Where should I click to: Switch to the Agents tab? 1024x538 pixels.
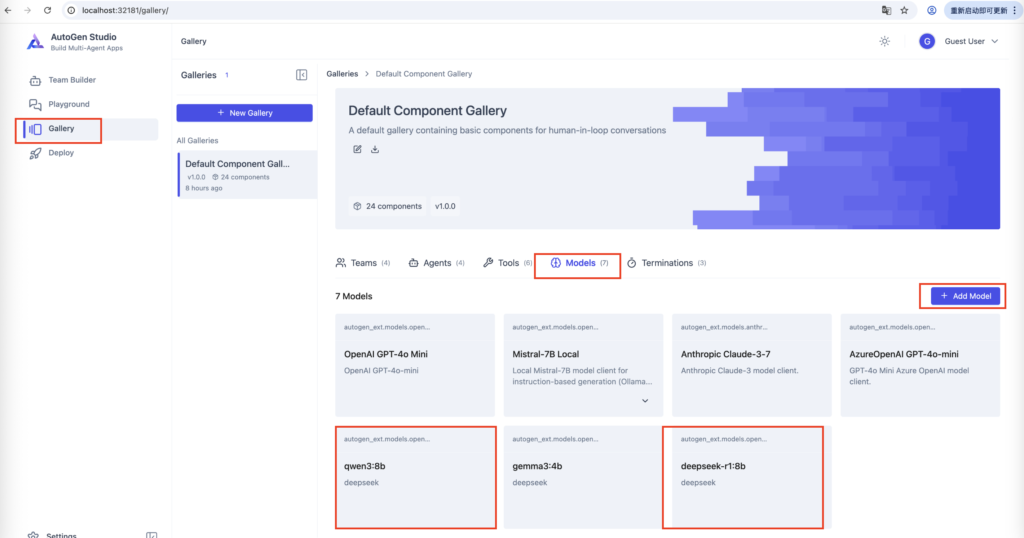[436, 263]
